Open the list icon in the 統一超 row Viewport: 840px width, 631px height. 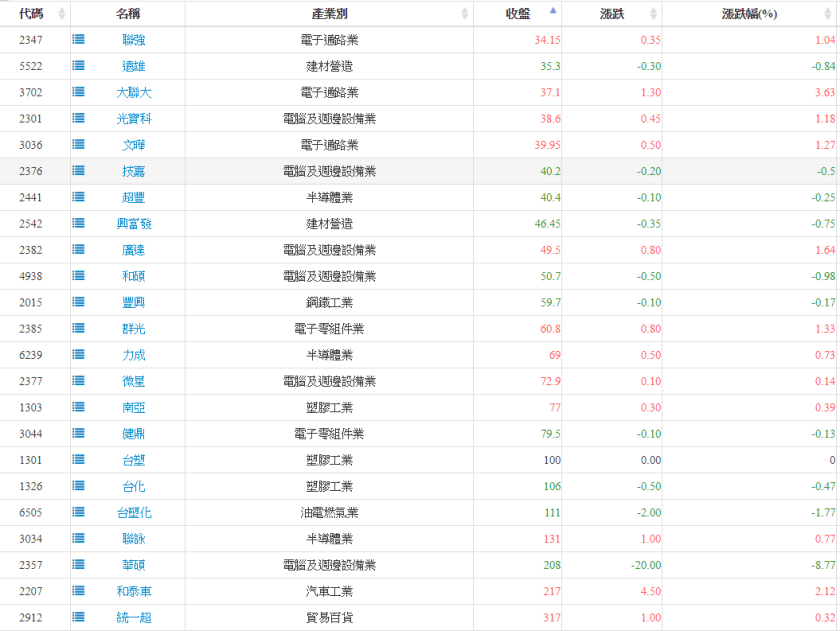[x=79, y=617]
